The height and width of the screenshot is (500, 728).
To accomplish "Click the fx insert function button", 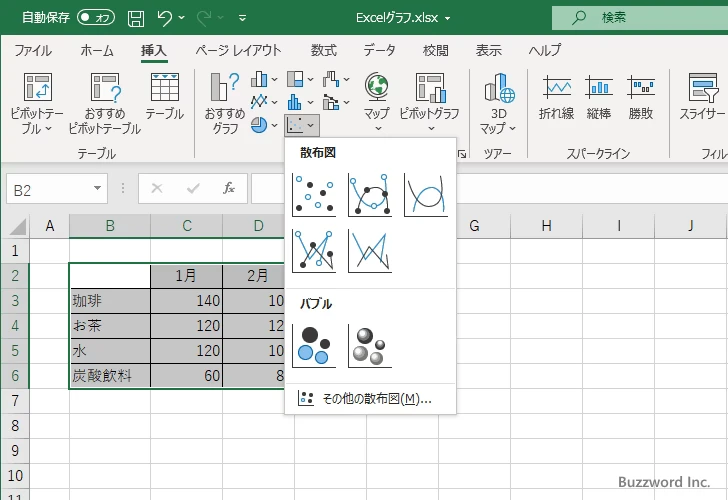I will 229,188.
